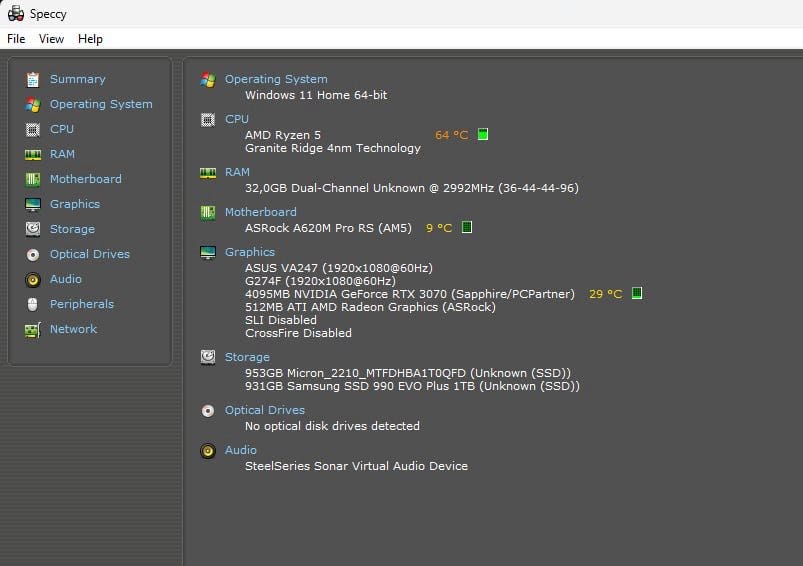The width and height of the screenshot is (803, 566).
Task: Open Optical Drives section from sidebar
Action: (90, 254)
